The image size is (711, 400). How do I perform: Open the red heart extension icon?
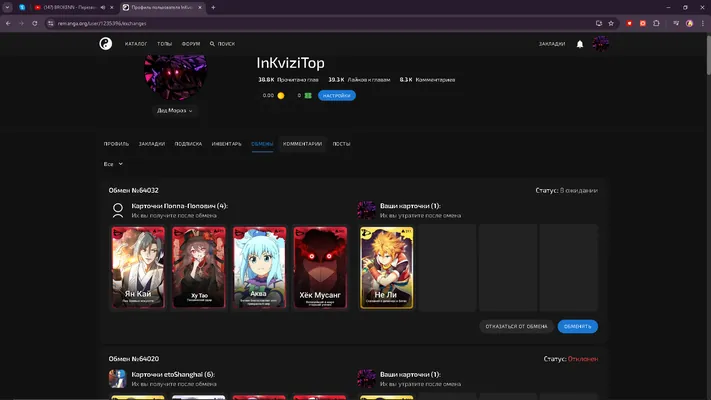click(x=629, y=23)
